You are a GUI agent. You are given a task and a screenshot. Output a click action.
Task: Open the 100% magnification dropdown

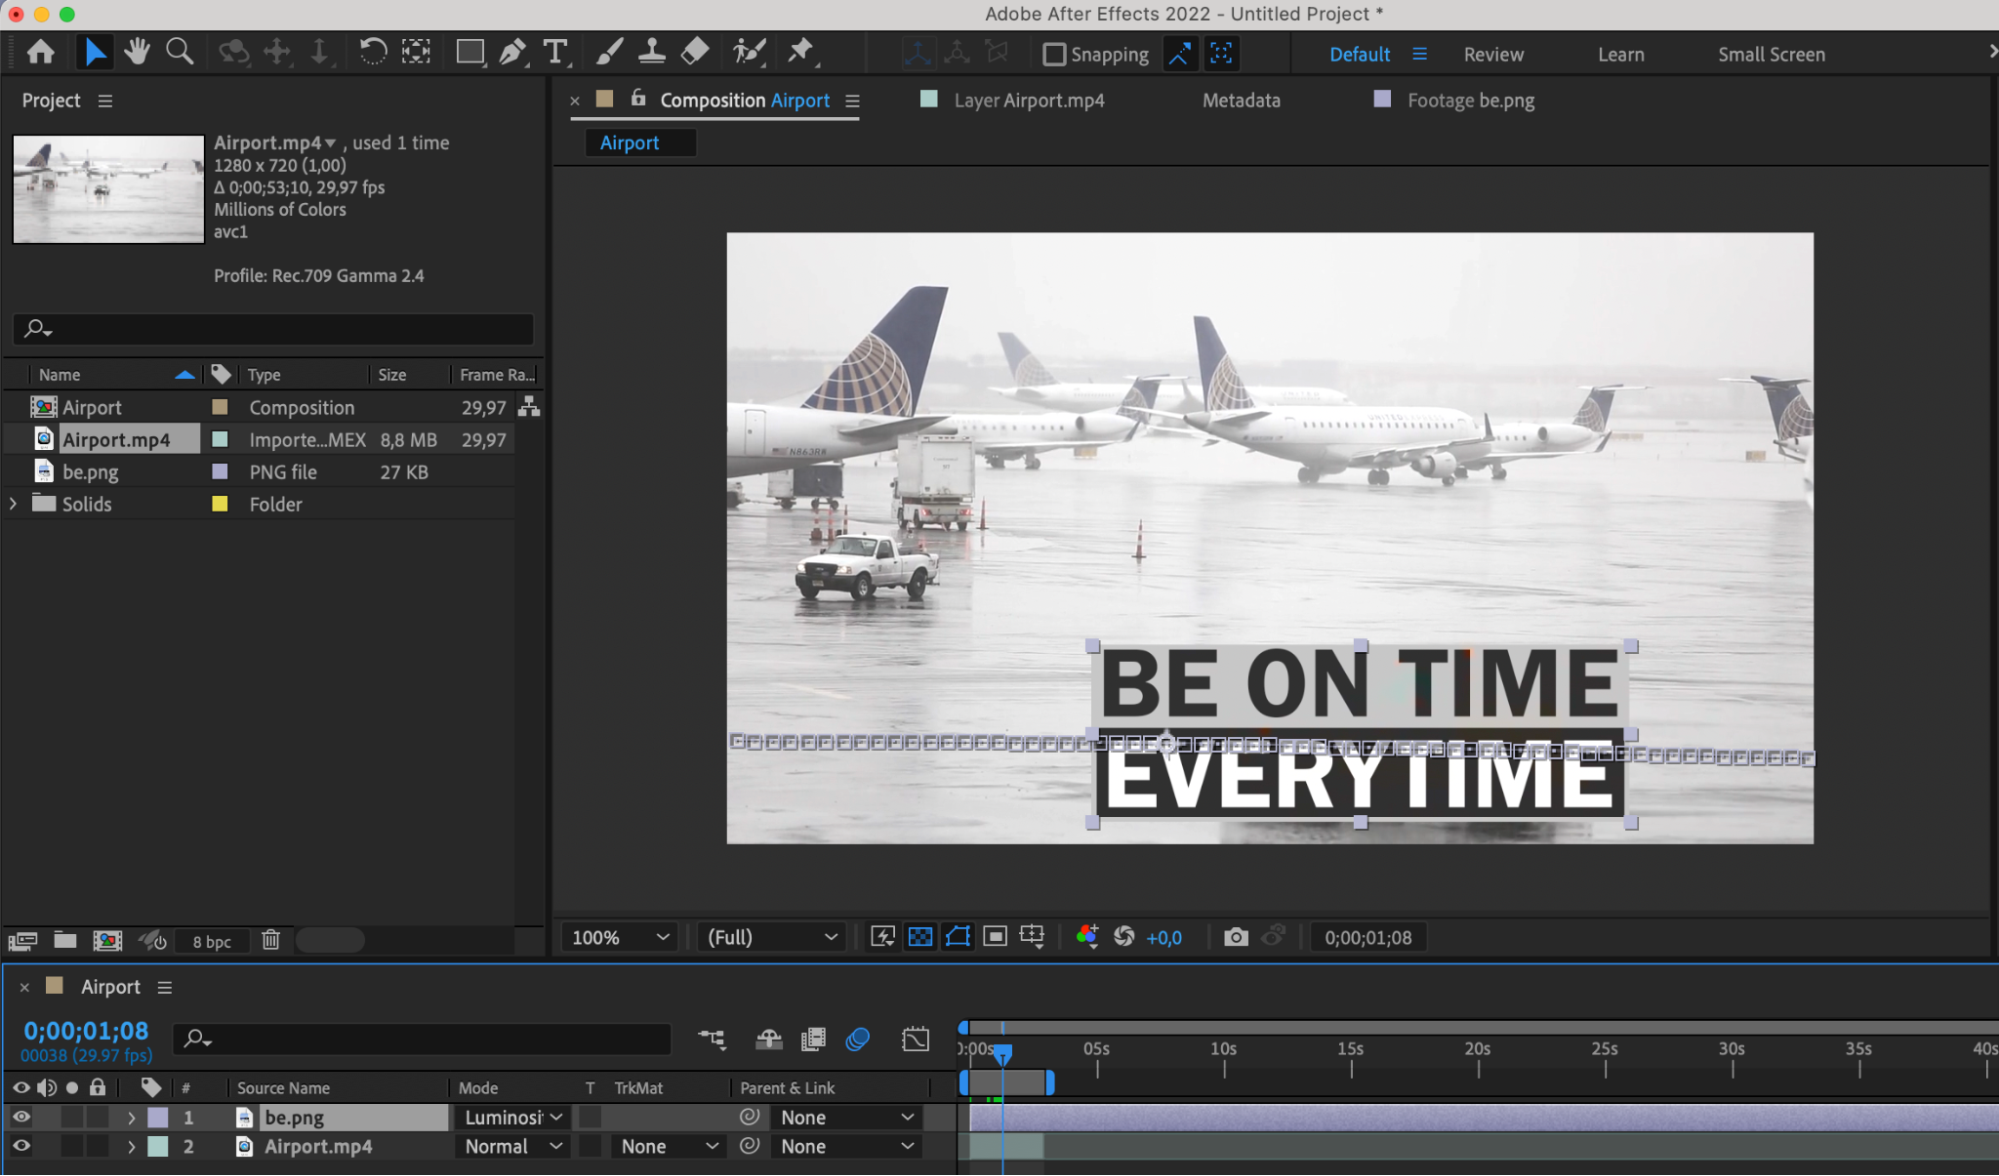(x=619, y=937)
